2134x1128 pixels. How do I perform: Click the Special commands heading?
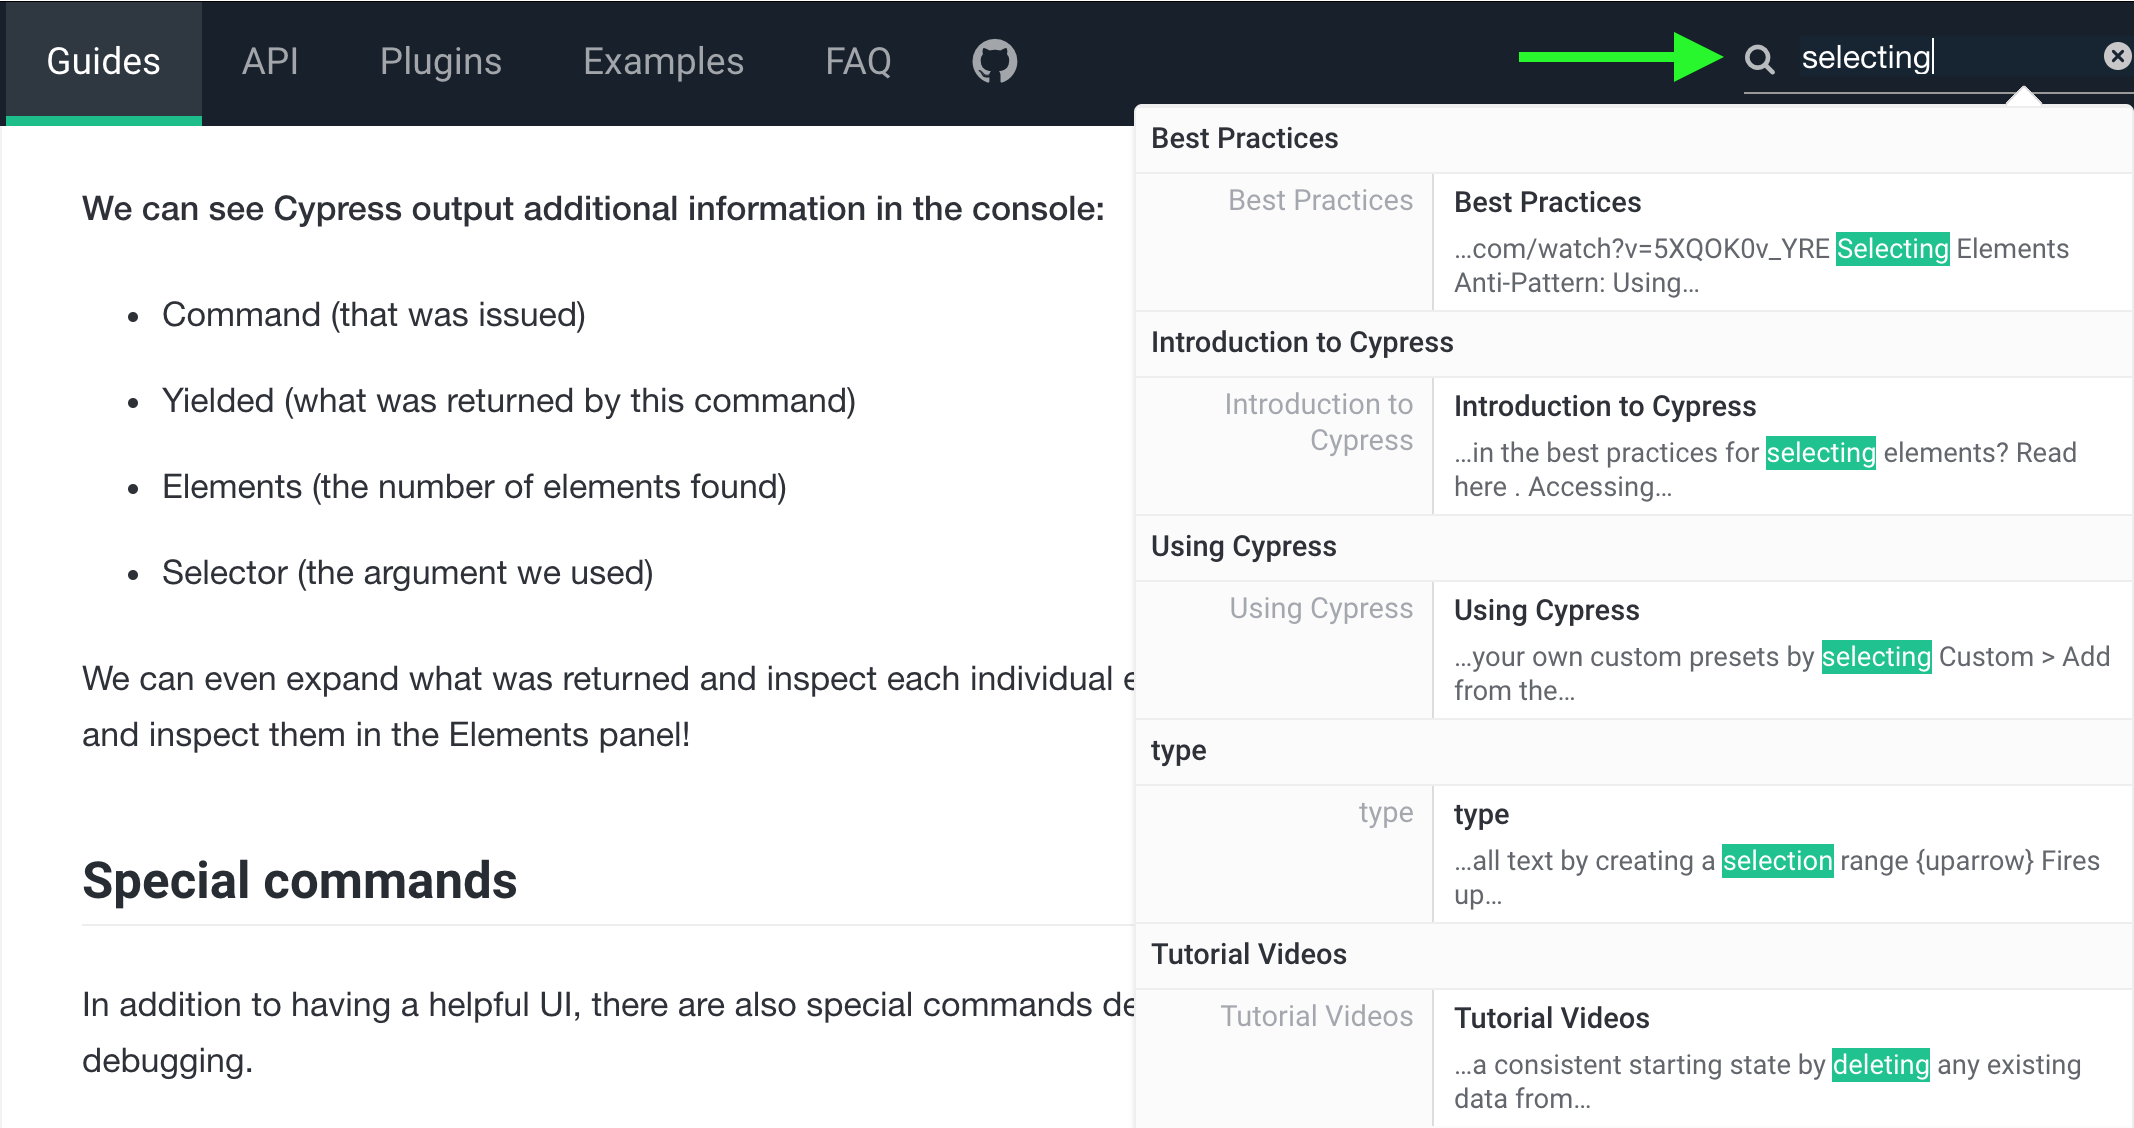[x=299, y=881]
